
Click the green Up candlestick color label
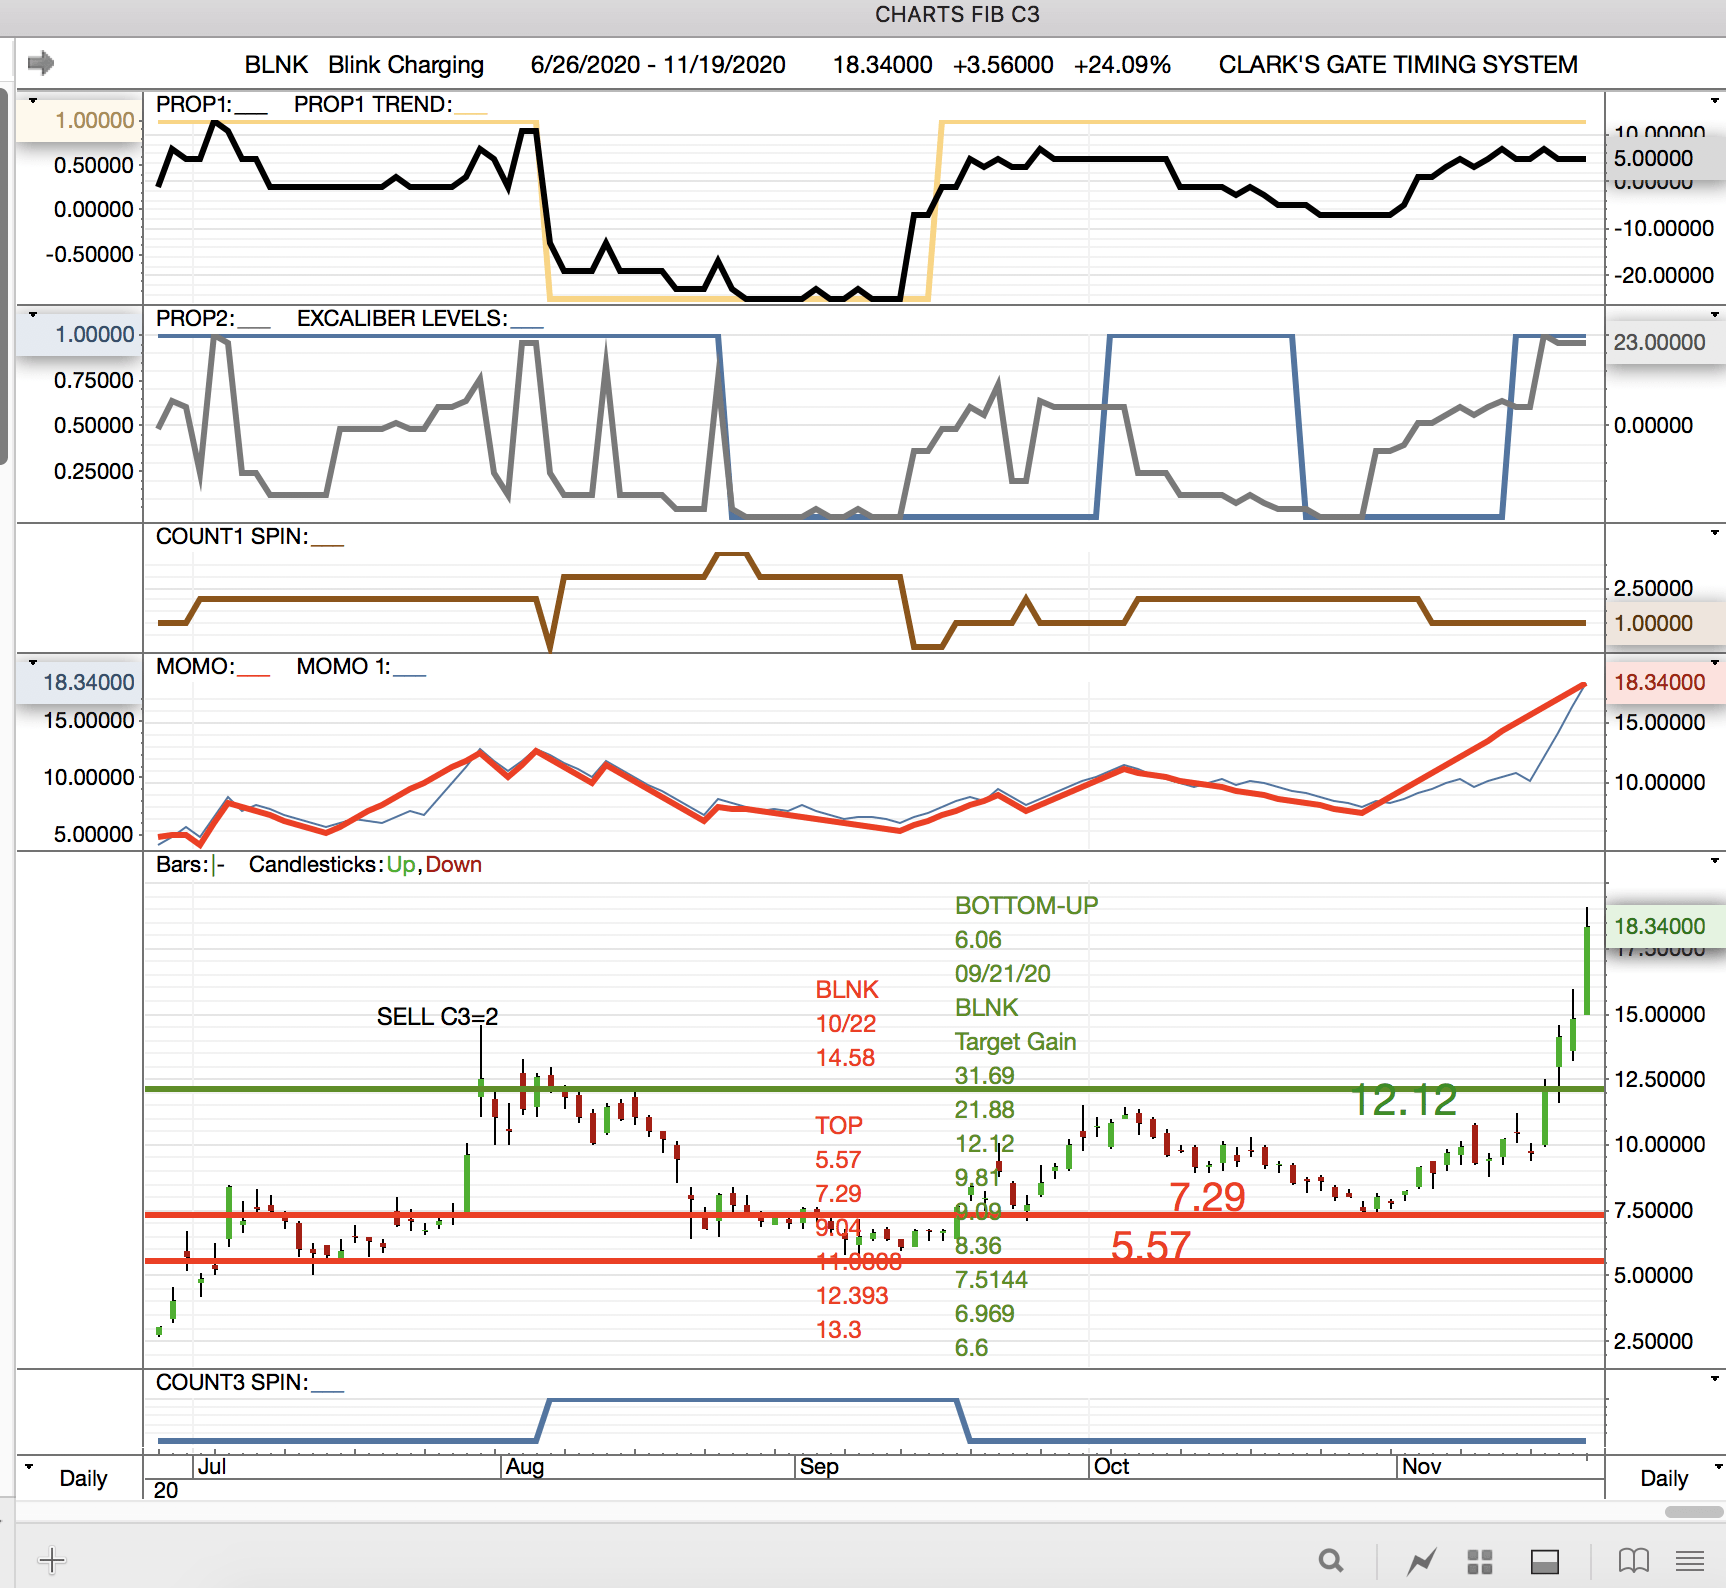coord(401,864)
